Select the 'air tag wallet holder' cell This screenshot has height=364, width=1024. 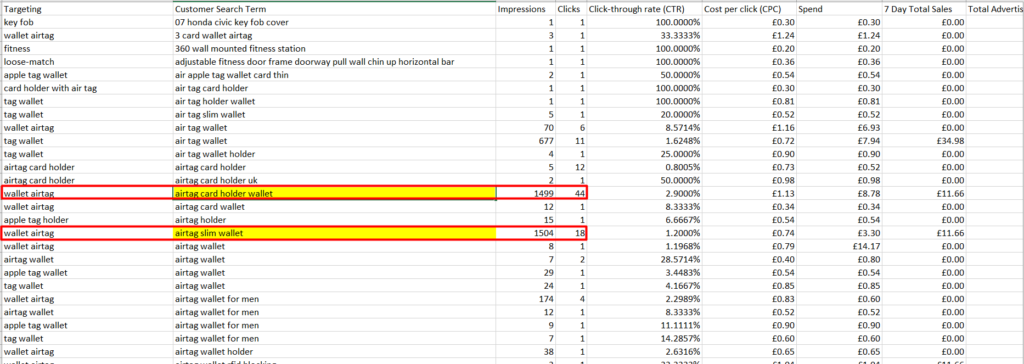[334, 154]
